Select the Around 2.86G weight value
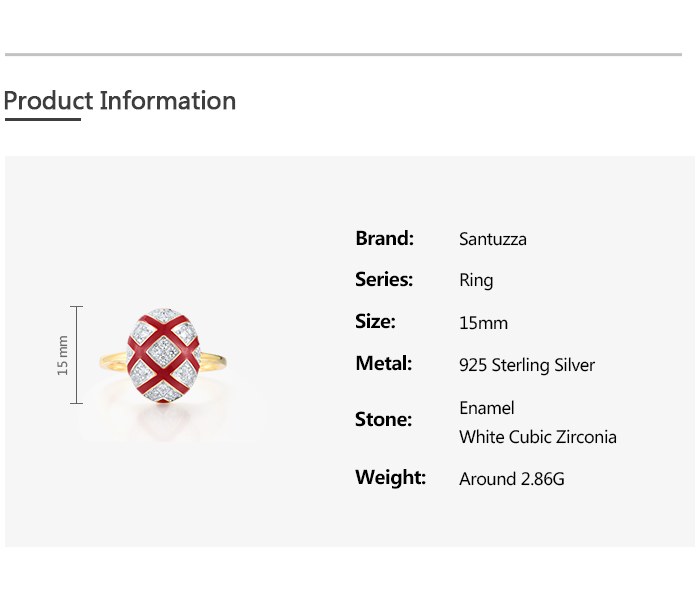 click(511, 479)
